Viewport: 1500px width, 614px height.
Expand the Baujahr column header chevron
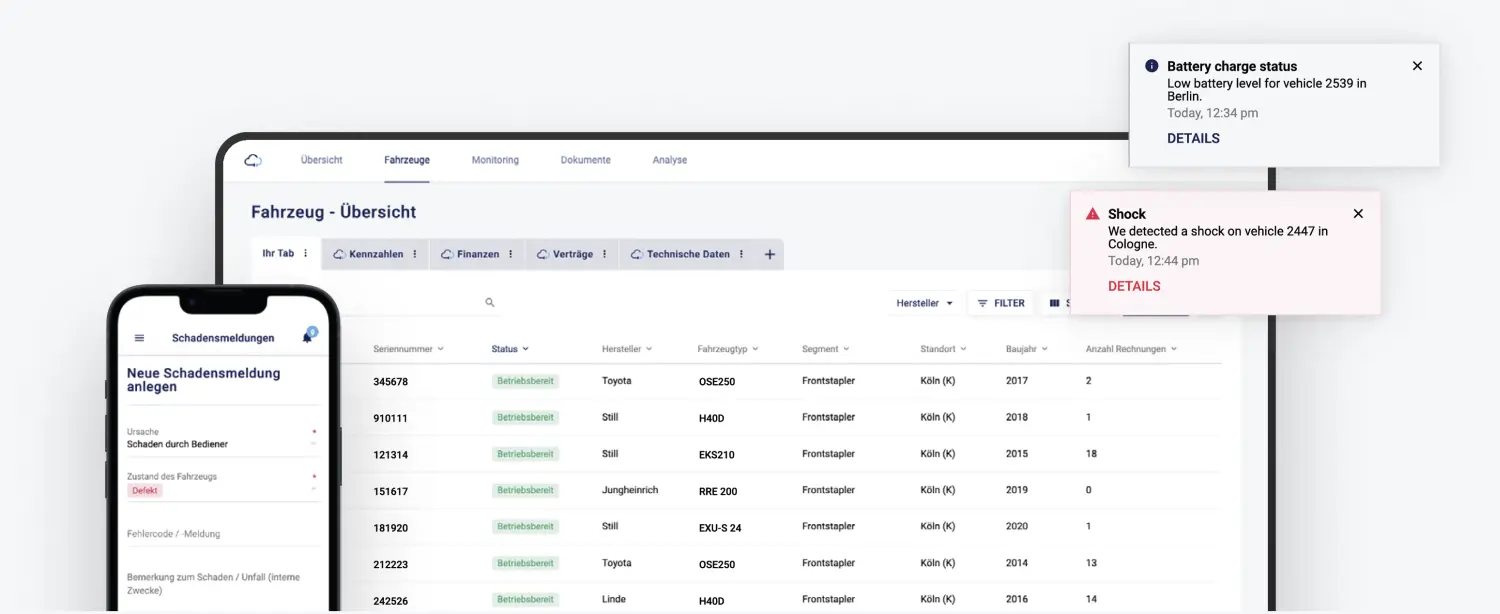click(1045, 349)
